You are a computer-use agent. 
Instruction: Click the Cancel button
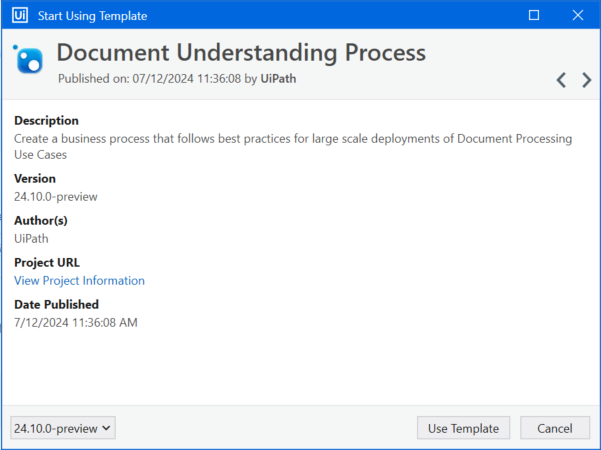coord(555,428)
